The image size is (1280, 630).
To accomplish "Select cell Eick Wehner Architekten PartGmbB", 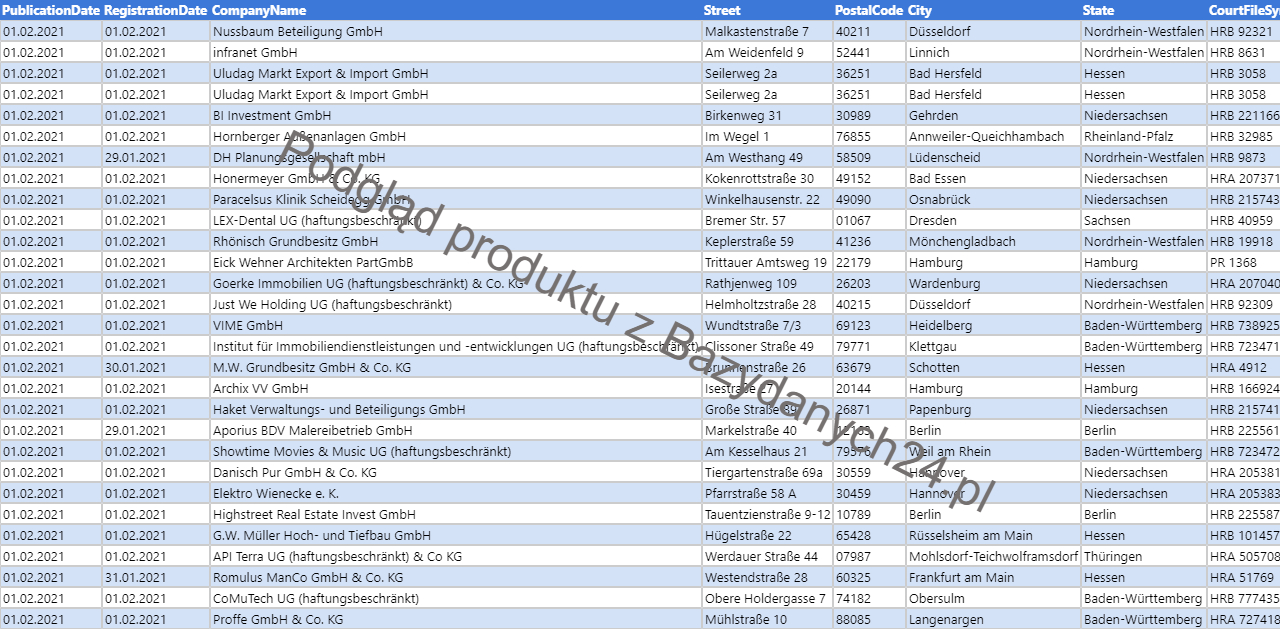I will pyautogui.click(x=456, y=262).
